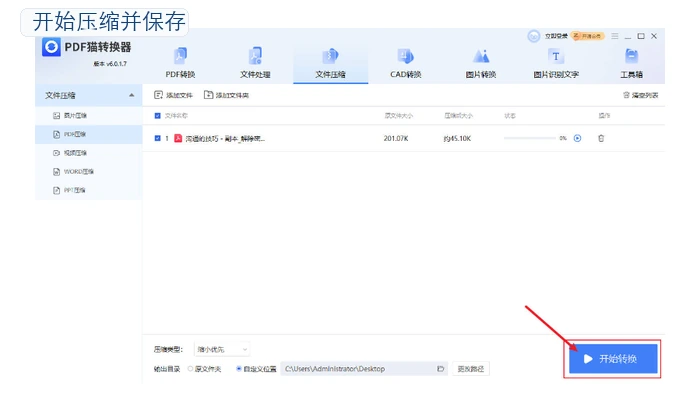Select the 自定义位置 output radio button

click(239, 369)
